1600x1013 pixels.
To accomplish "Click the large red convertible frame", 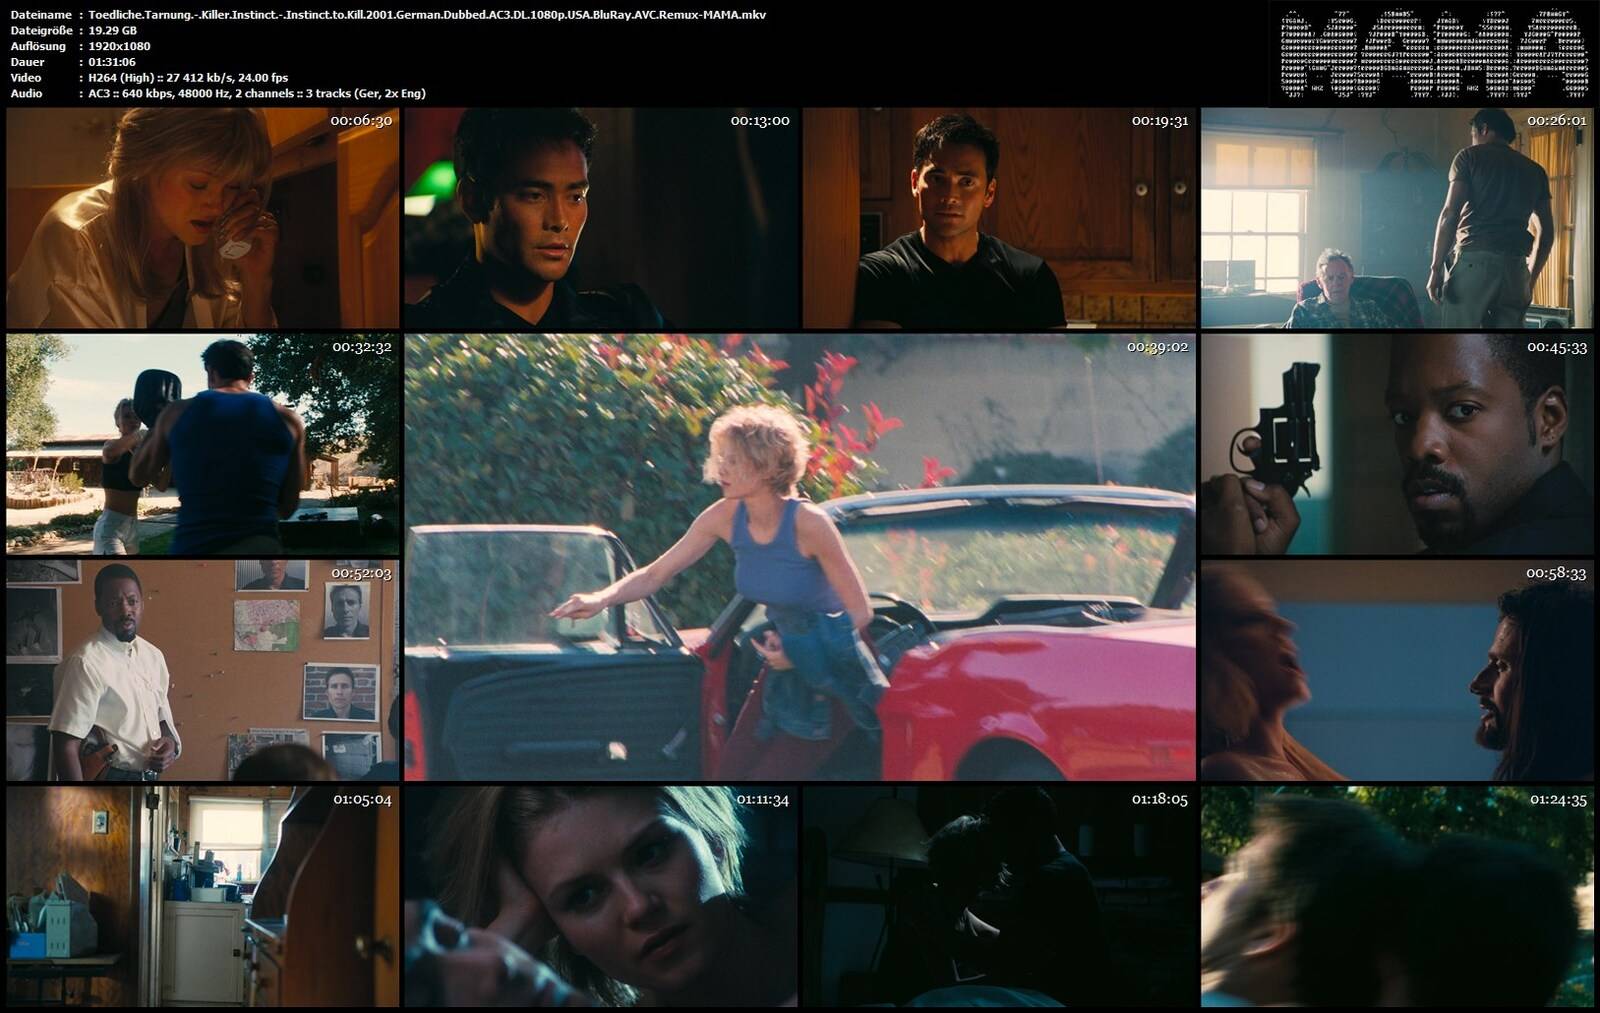I will click(x=800, y=557).
